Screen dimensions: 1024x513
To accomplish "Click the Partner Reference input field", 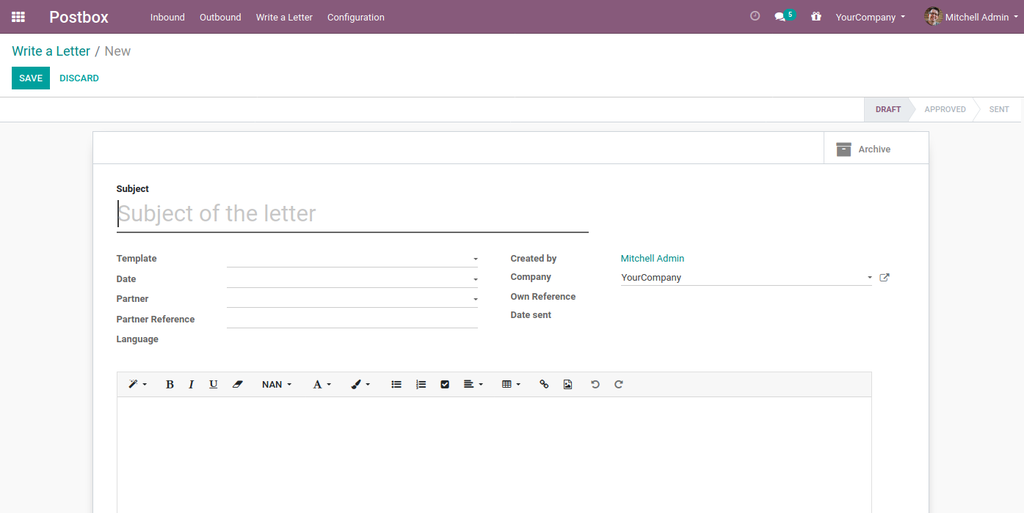I will point(353,319).
